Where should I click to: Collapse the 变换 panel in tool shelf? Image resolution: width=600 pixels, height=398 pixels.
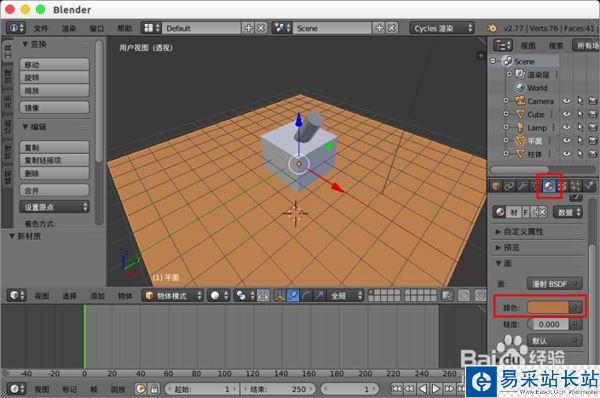coord(34,44)
